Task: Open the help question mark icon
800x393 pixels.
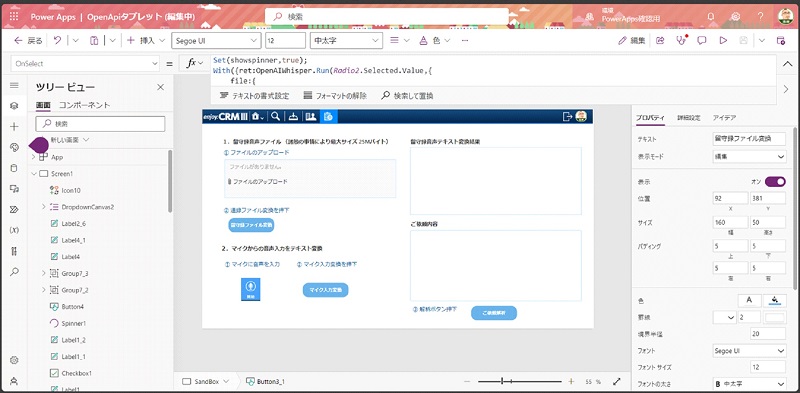Action: (760, 16)
